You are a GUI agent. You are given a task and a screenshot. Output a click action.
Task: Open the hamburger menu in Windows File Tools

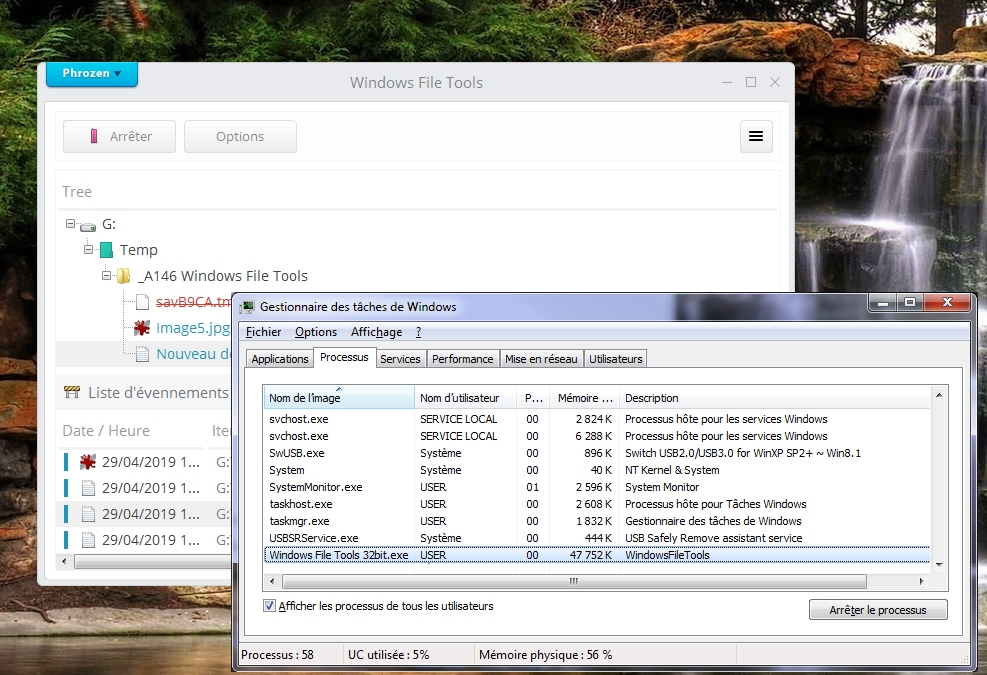755,136
